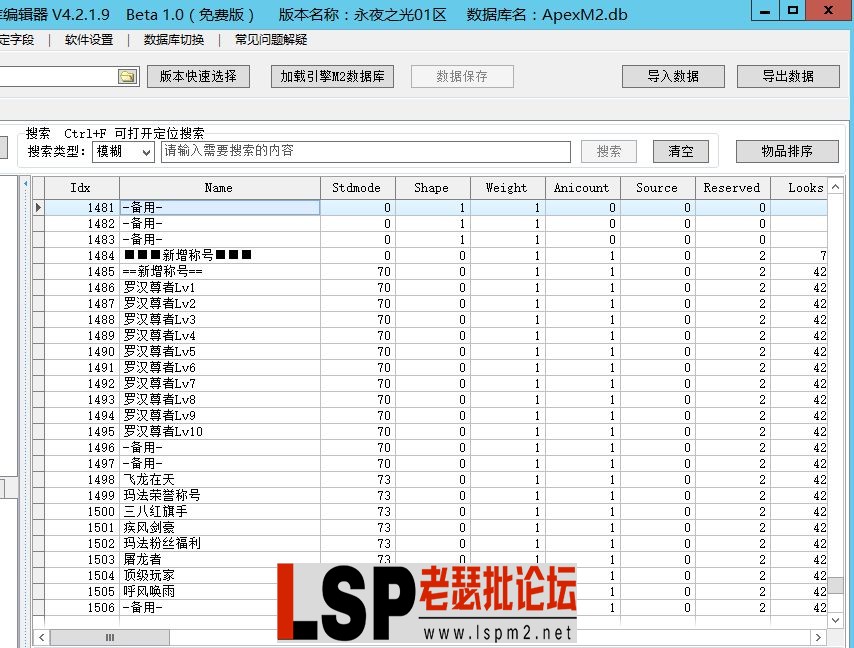
Task: Click the Idx cell 1506
Action: [x=82, y=608]
